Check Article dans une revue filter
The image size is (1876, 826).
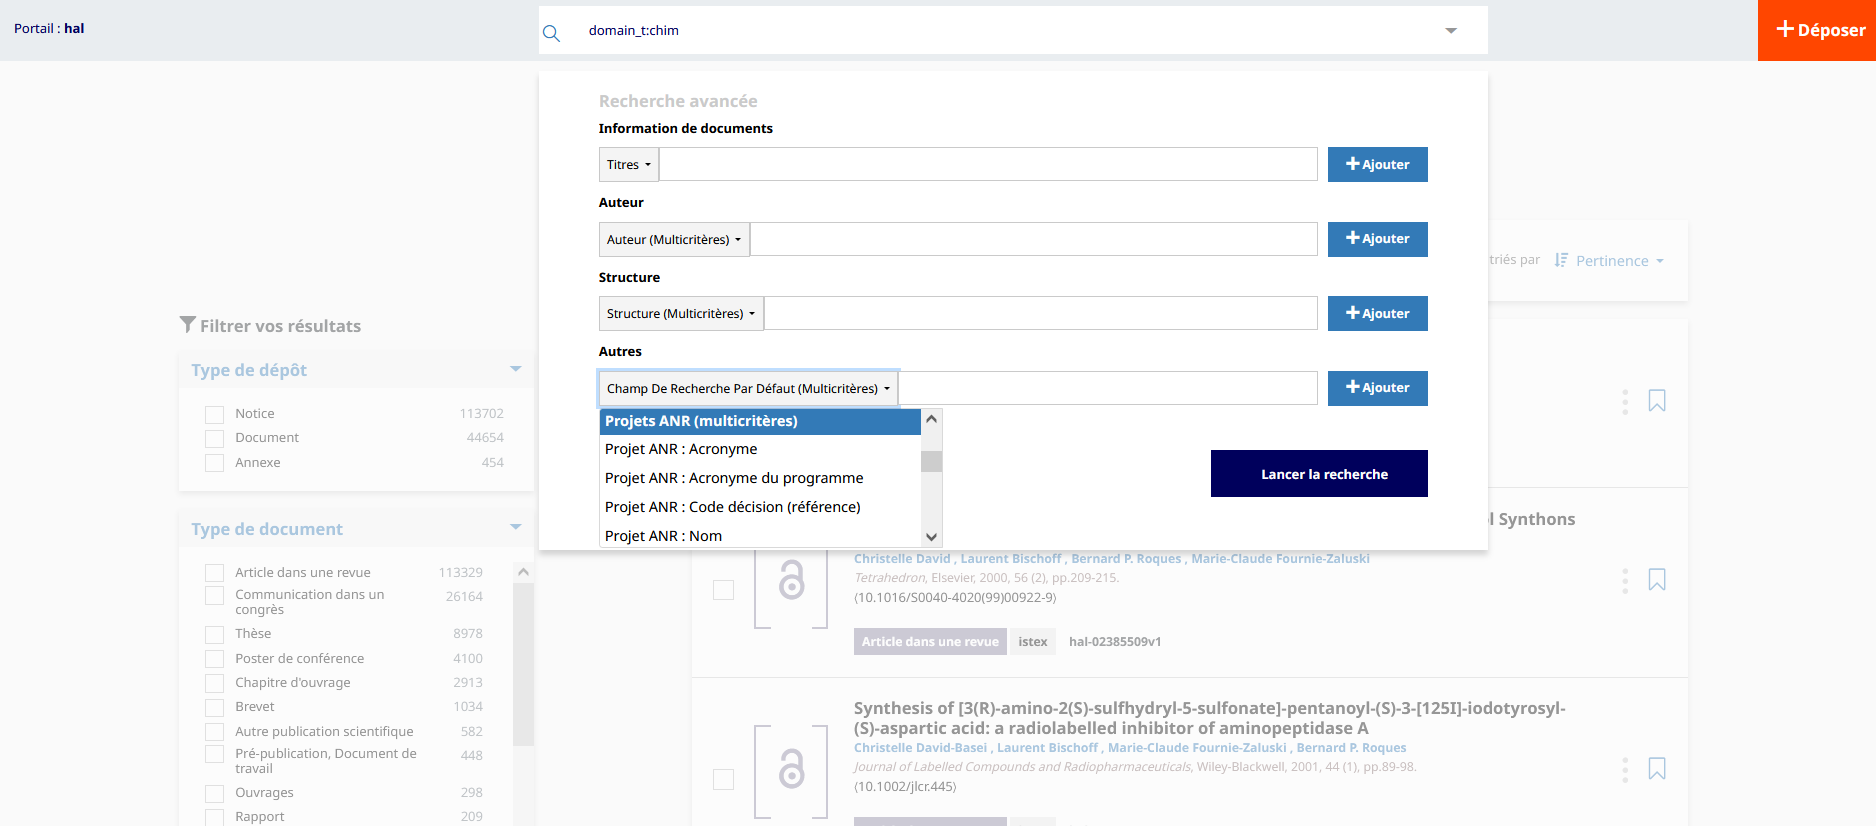coord(214,573)
